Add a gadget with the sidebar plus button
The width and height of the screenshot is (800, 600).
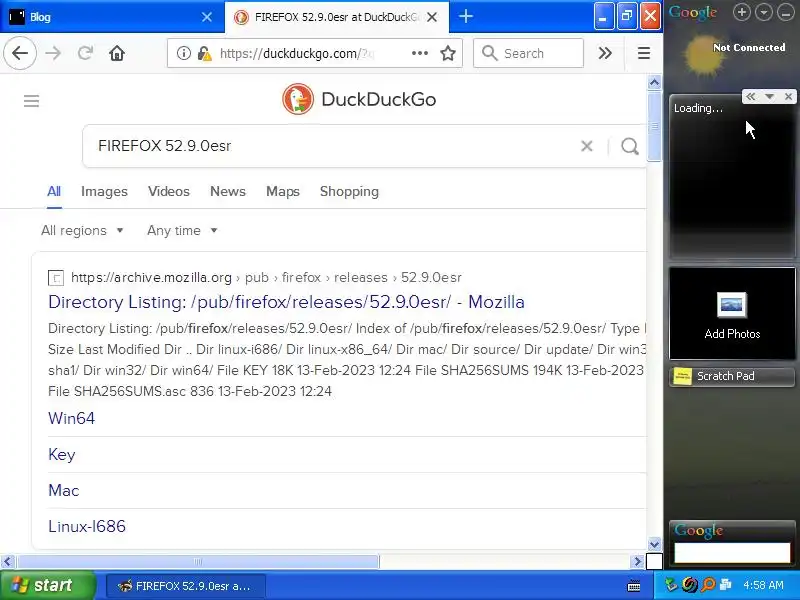pyautogui.click(x=741, y=12)
